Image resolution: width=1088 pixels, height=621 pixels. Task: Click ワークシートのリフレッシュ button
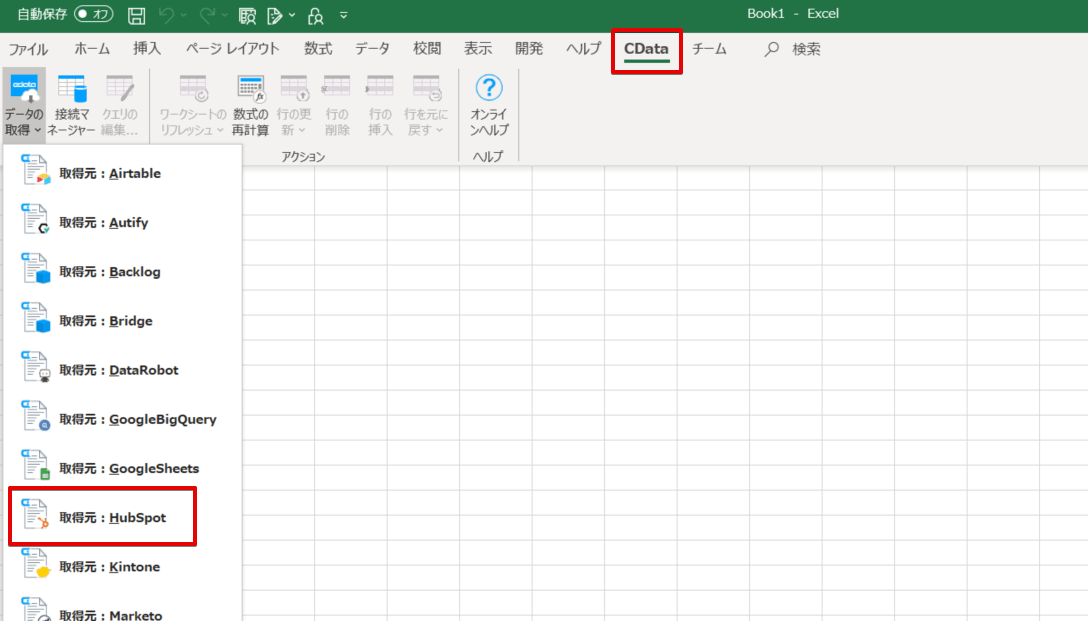coord(193,105)
